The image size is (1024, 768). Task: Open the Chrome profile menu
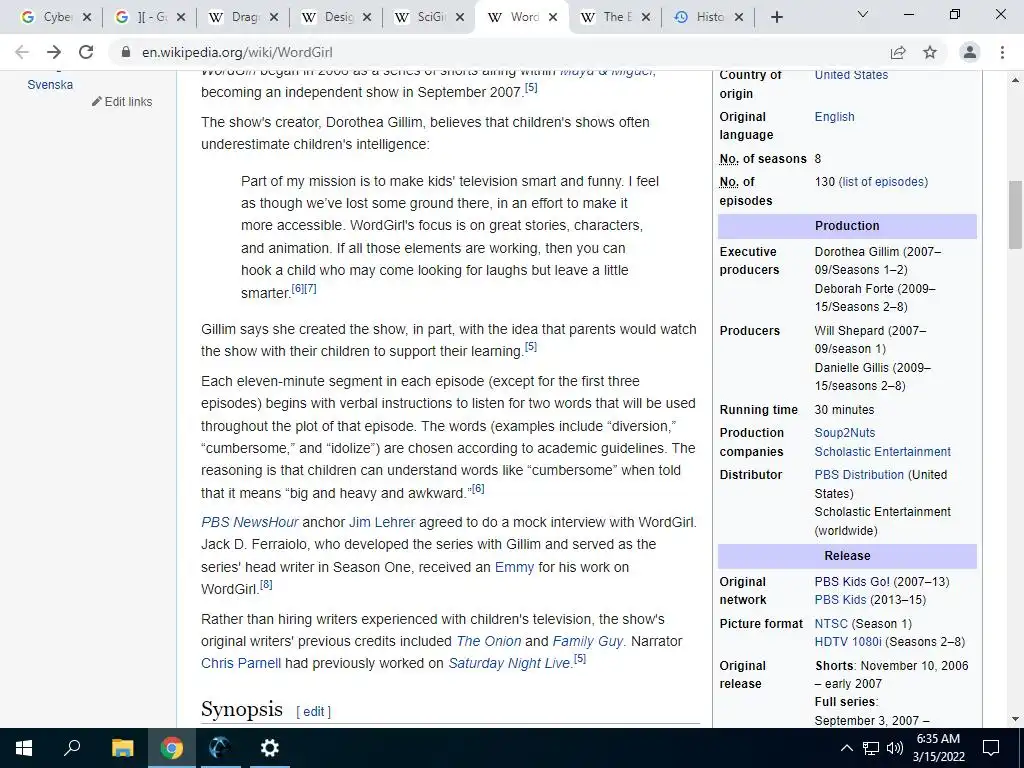970,52
